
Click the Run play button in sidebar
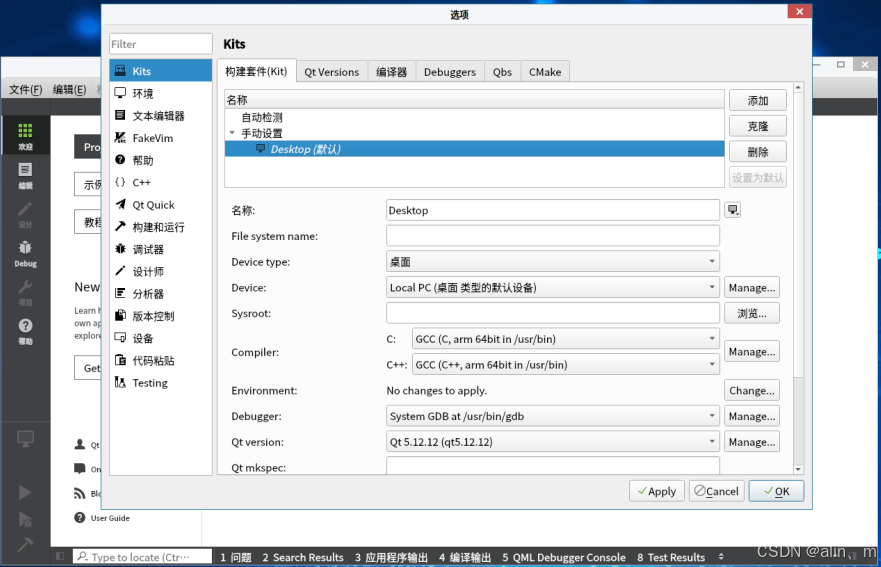25,492
